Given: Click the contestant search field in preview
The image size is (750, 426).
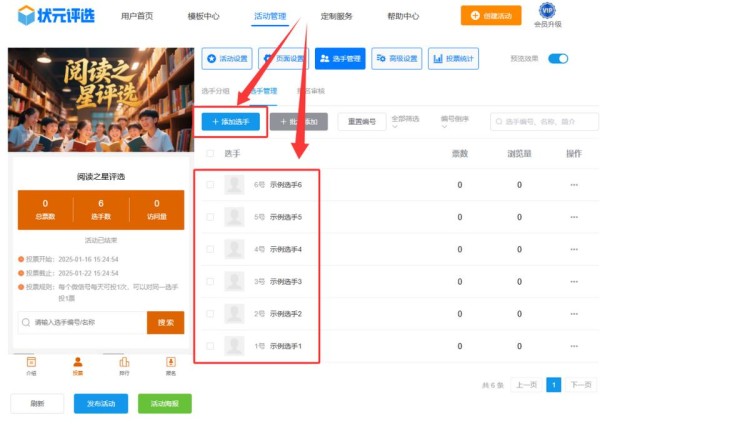Looking at the screenshot, I should pyautogui.click(x=82, y=323).
